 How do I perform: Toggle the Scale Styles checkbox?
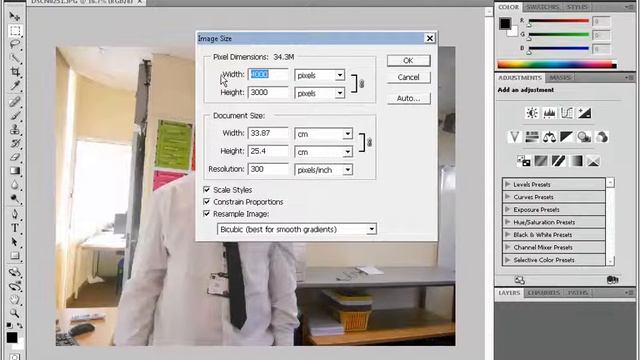(207, 190)
